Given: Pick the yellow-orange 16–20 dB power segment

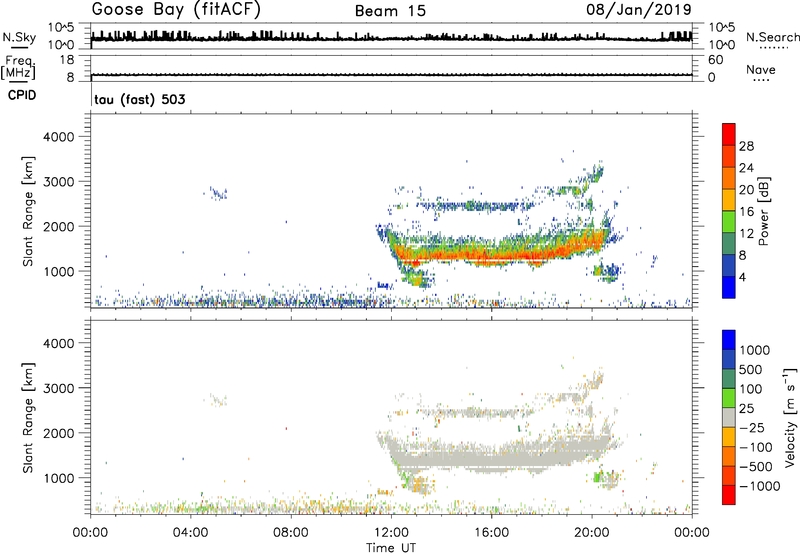Looking at the screenshot, I should pyautogui.click(x=729, y=199).
